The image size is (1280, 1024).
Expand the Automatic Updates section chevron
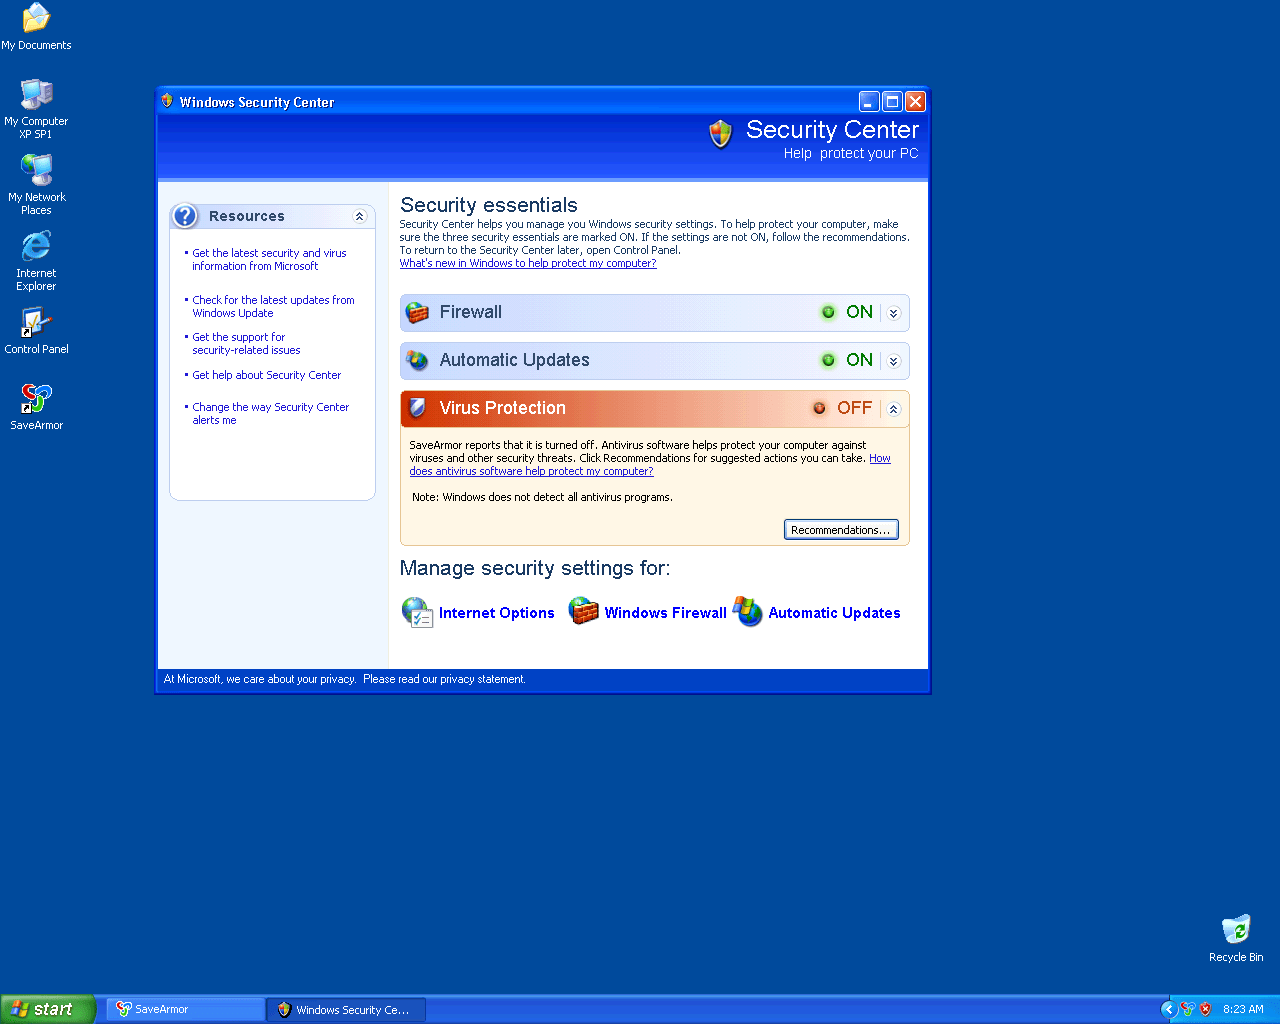coord(894,361)
